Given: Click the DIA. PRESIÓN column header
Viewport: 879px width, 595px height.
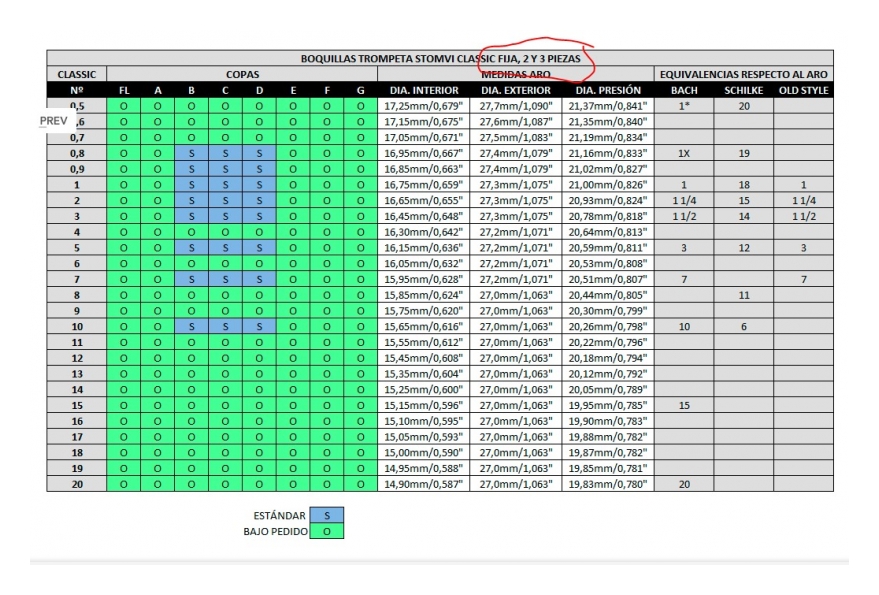Looking at the screenshot, I should click(608, 90).
